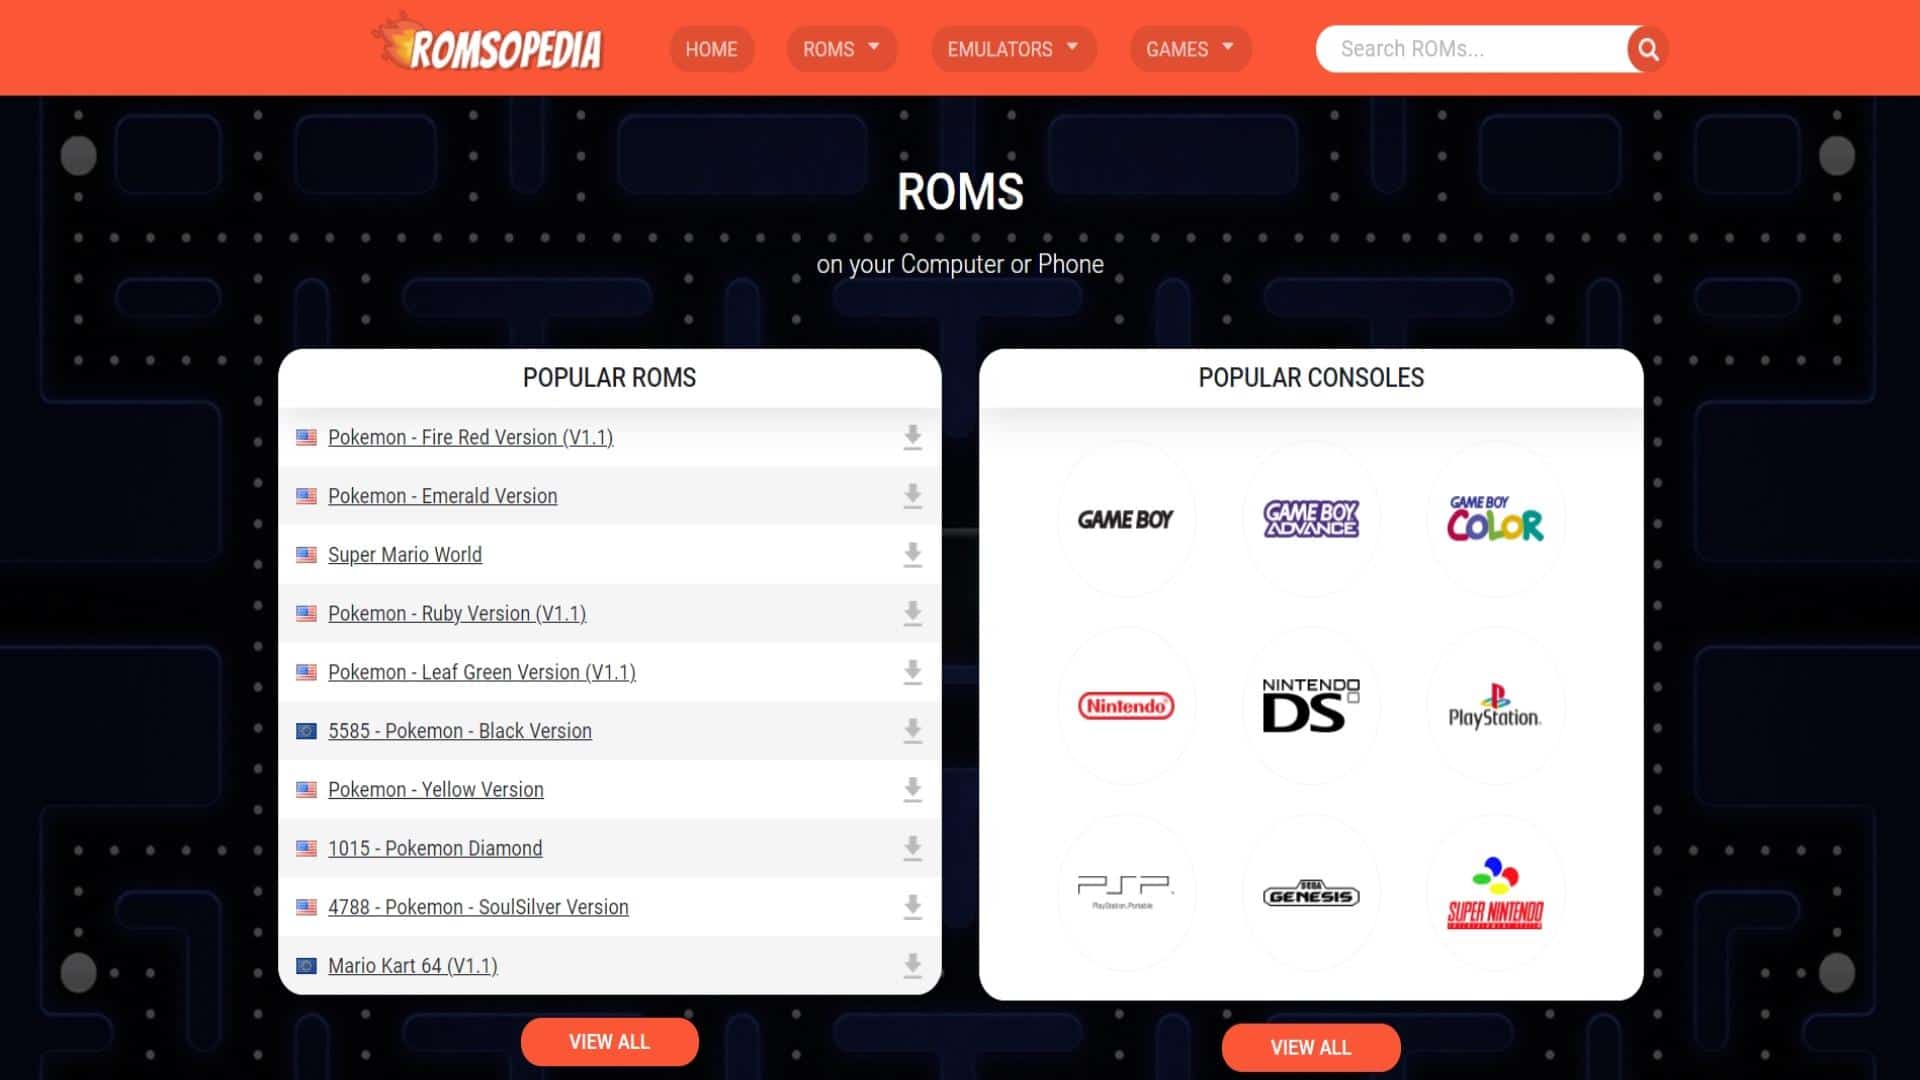Open the Super Mario World link
This screenshot has width=1920, height=1080.
(x=405, y=555)
